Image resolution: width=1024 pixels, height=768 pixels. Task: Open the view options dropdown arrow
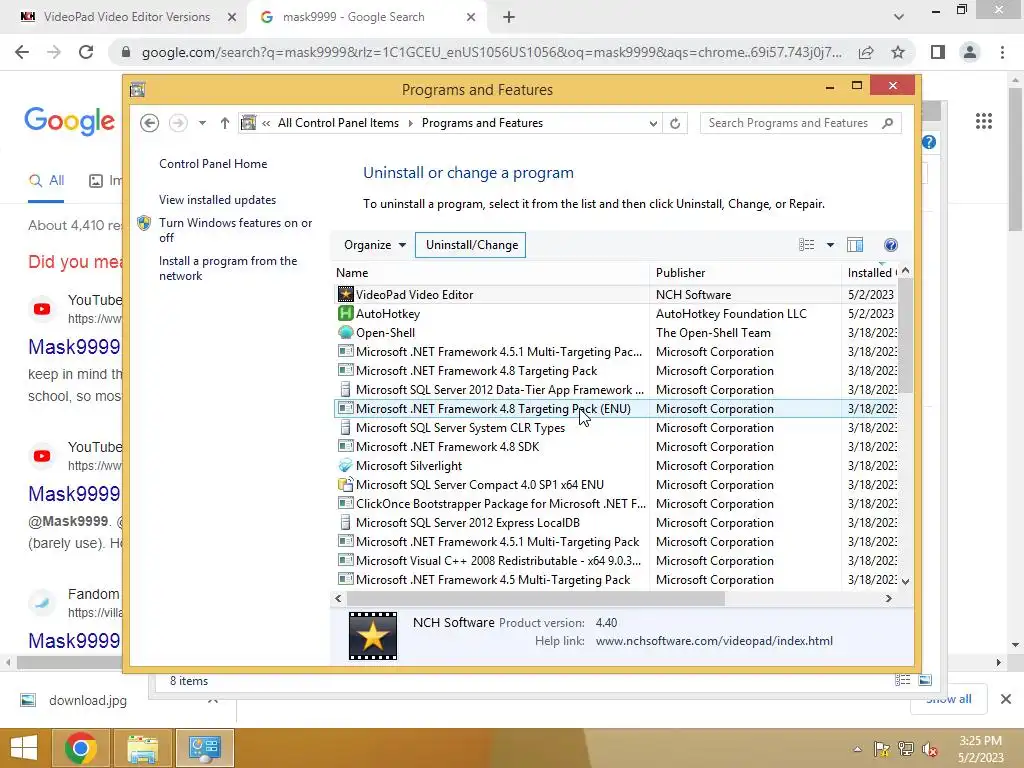click(x=830, y=245)
